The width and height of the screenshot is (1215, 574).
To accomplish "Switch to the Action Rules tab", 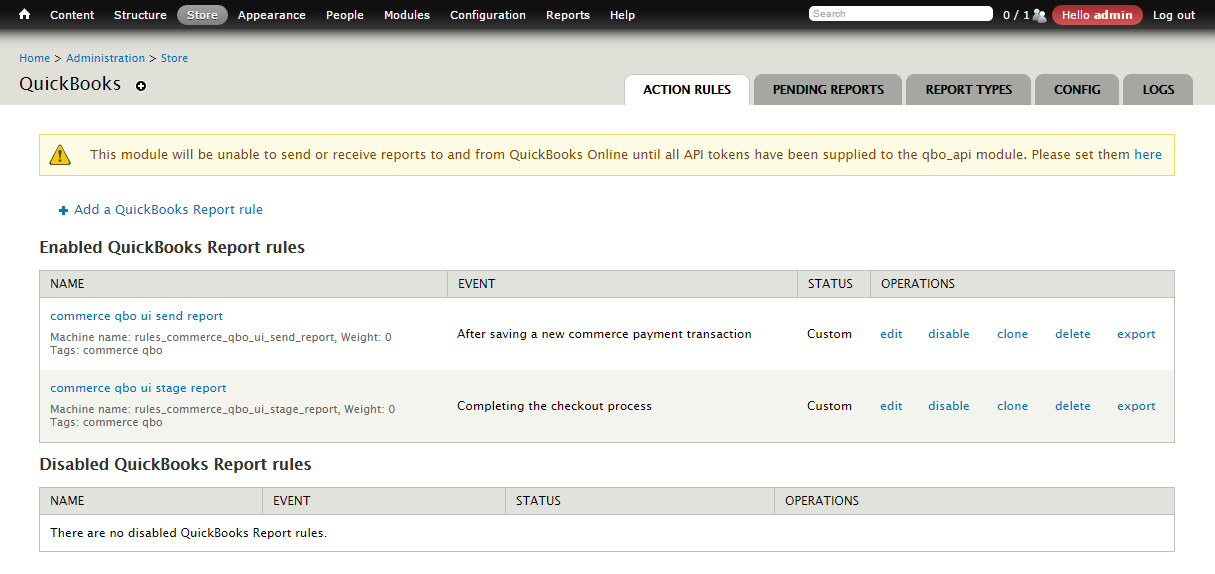I will [687, 89].
